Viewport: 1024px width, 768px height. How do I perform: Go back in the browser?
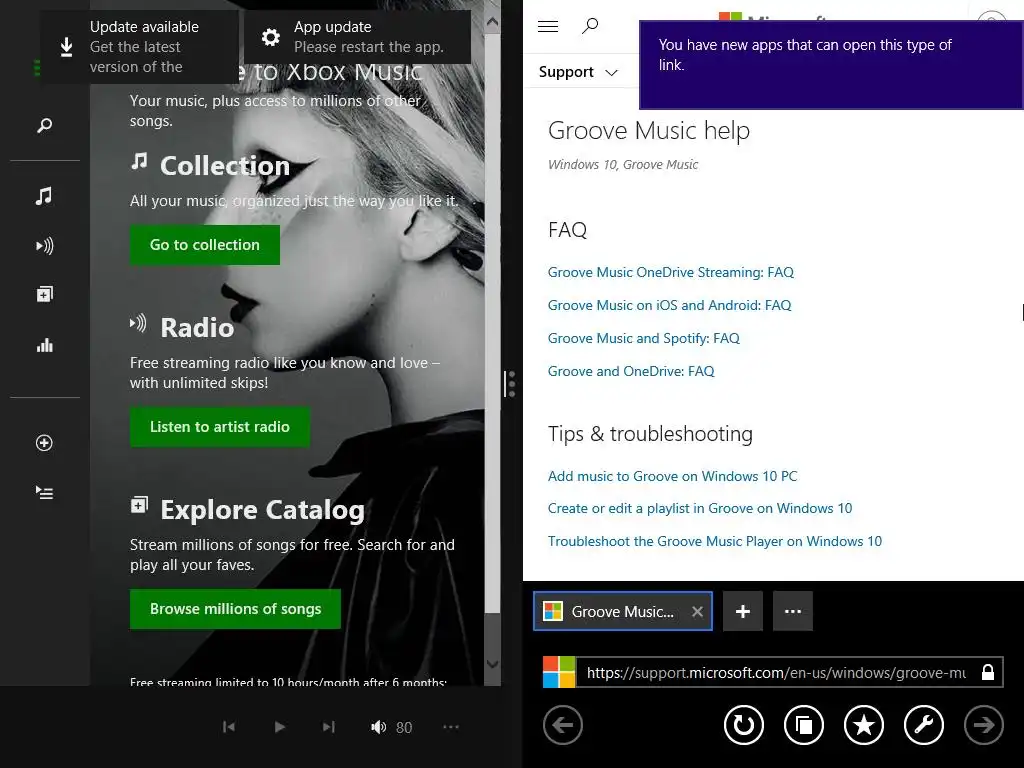point(562,725)
